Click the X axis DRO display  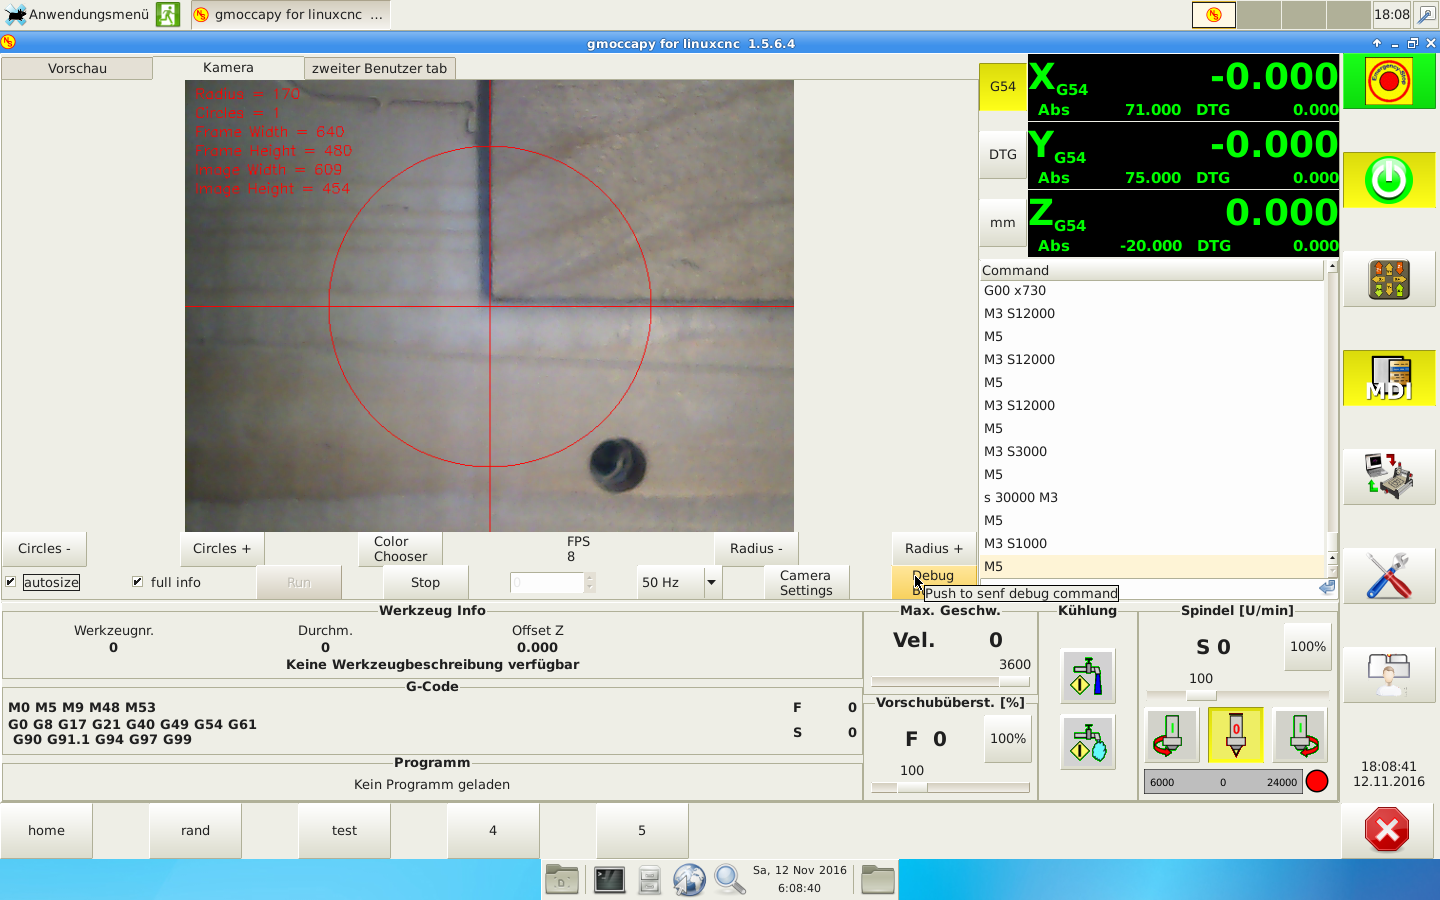1184,88
